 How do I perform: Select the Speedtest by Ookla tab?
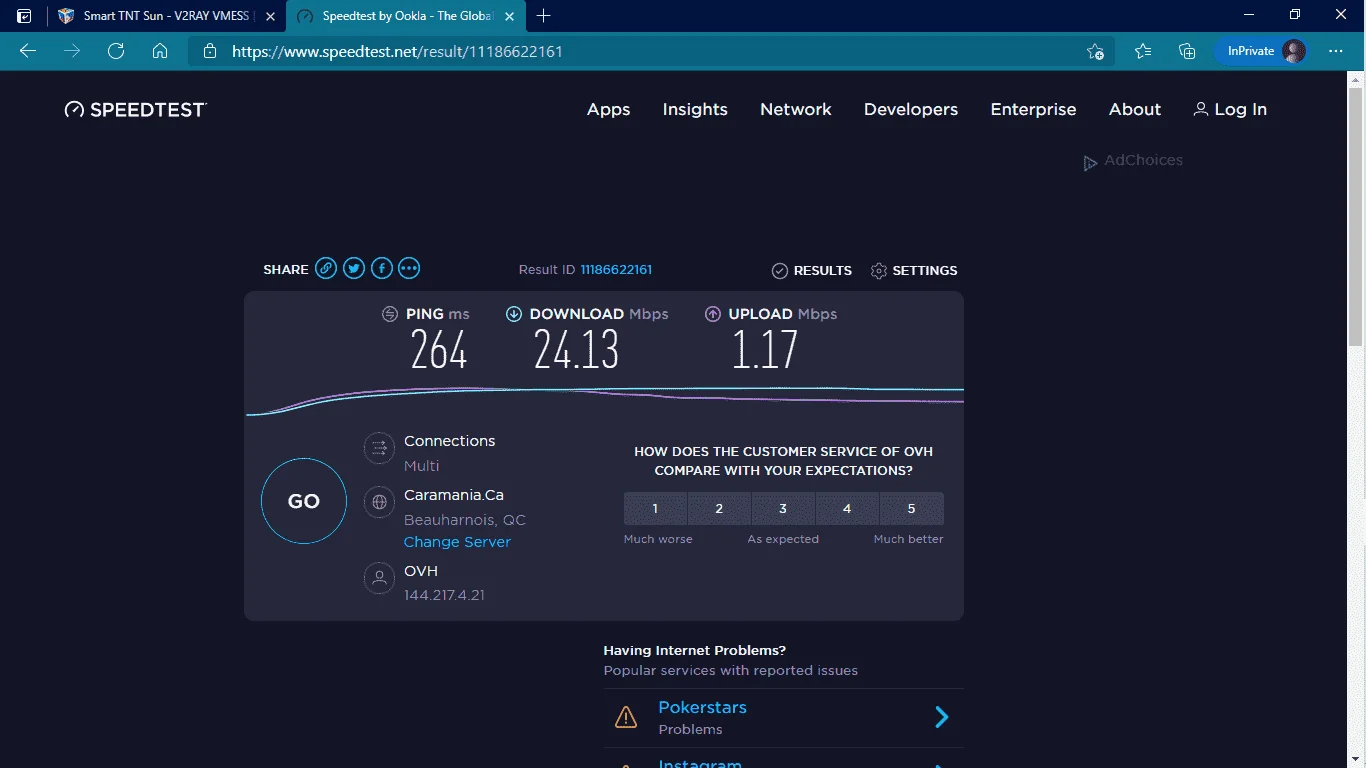pyautogui.click(x=408, y=16)
